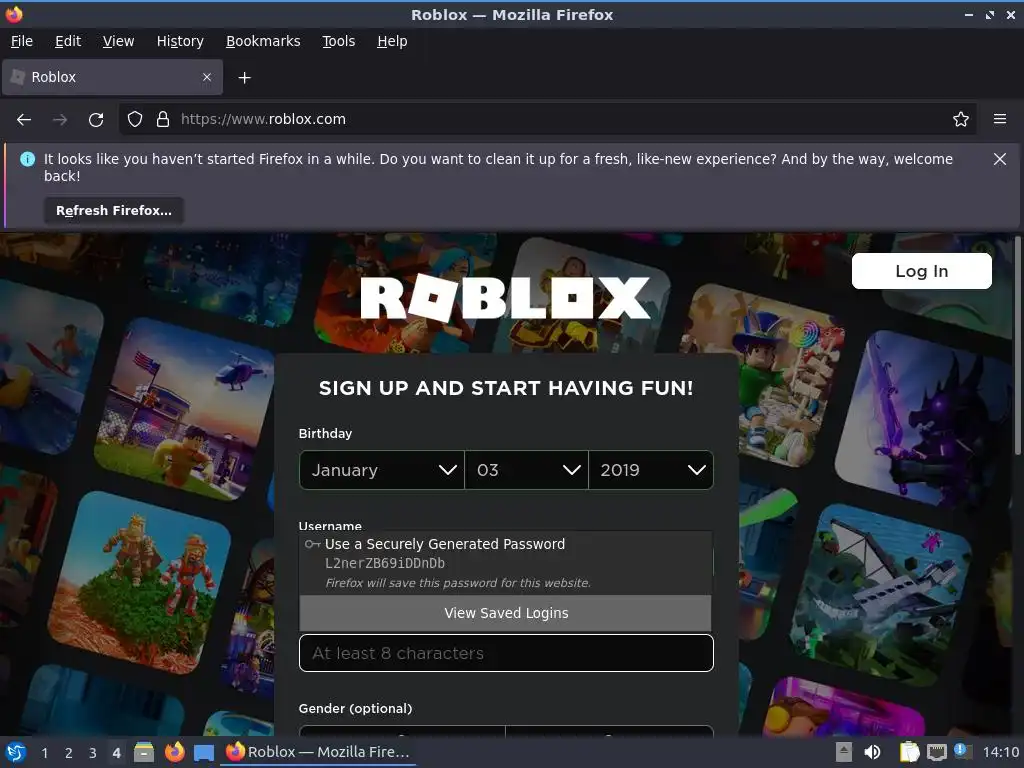The image size is (1024, 768).
Task: Open the clipboard manager tray icon
Action: tap(909, 752)
